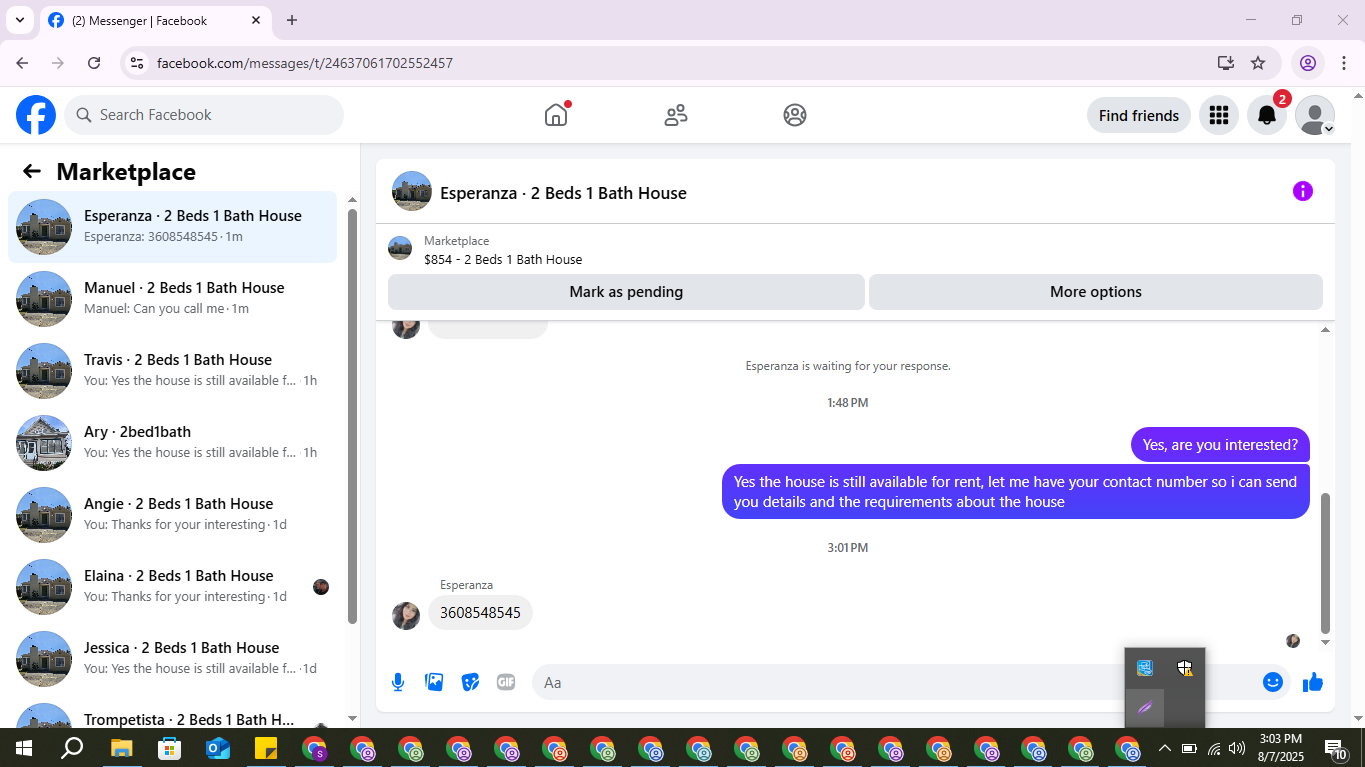Screen dimensions: 1365x767
Task: Open Microsoft Store from taskbar
Action: 169,748
